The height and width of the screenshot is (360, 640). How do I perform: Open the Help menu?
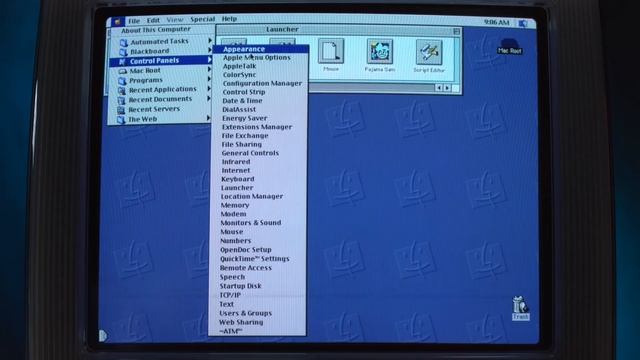pos(229,19)
